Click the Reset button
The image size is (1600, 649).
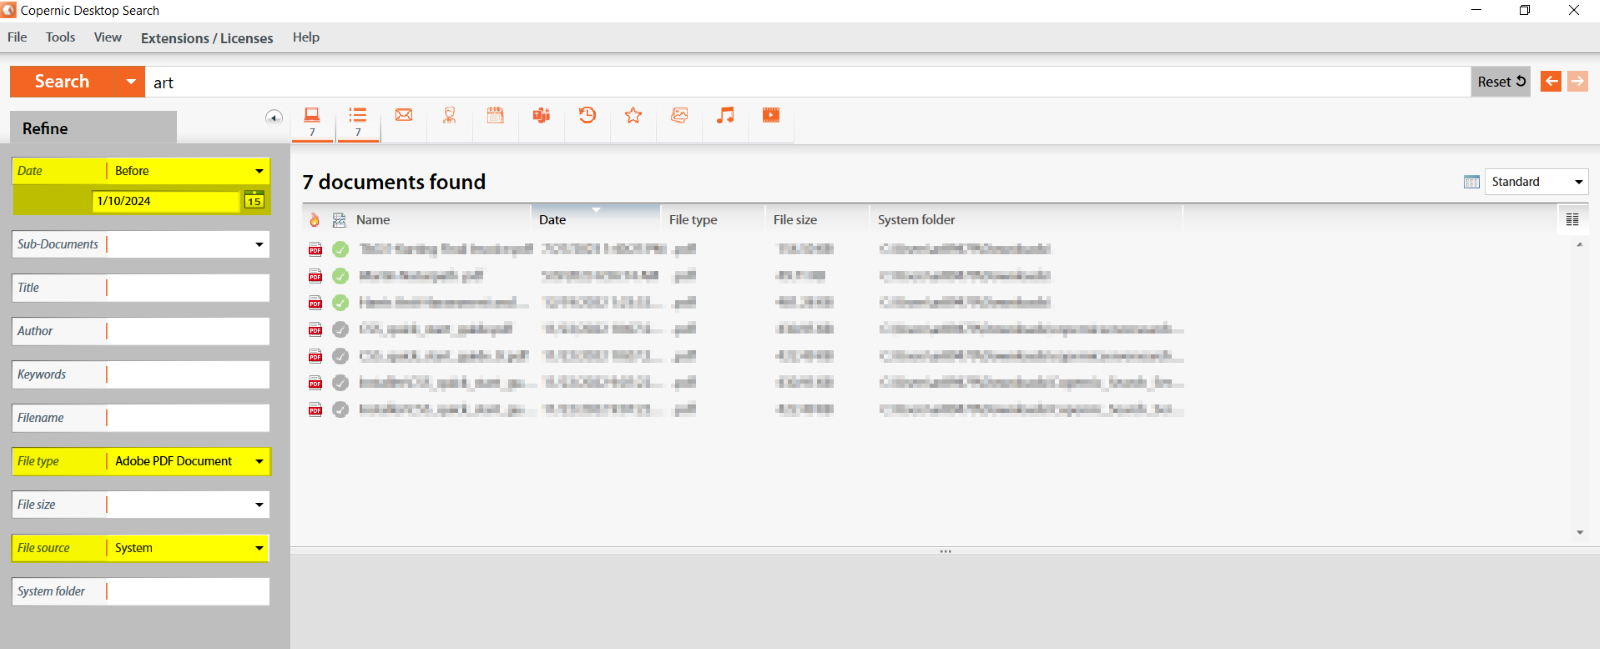(x=1501, y=82)
